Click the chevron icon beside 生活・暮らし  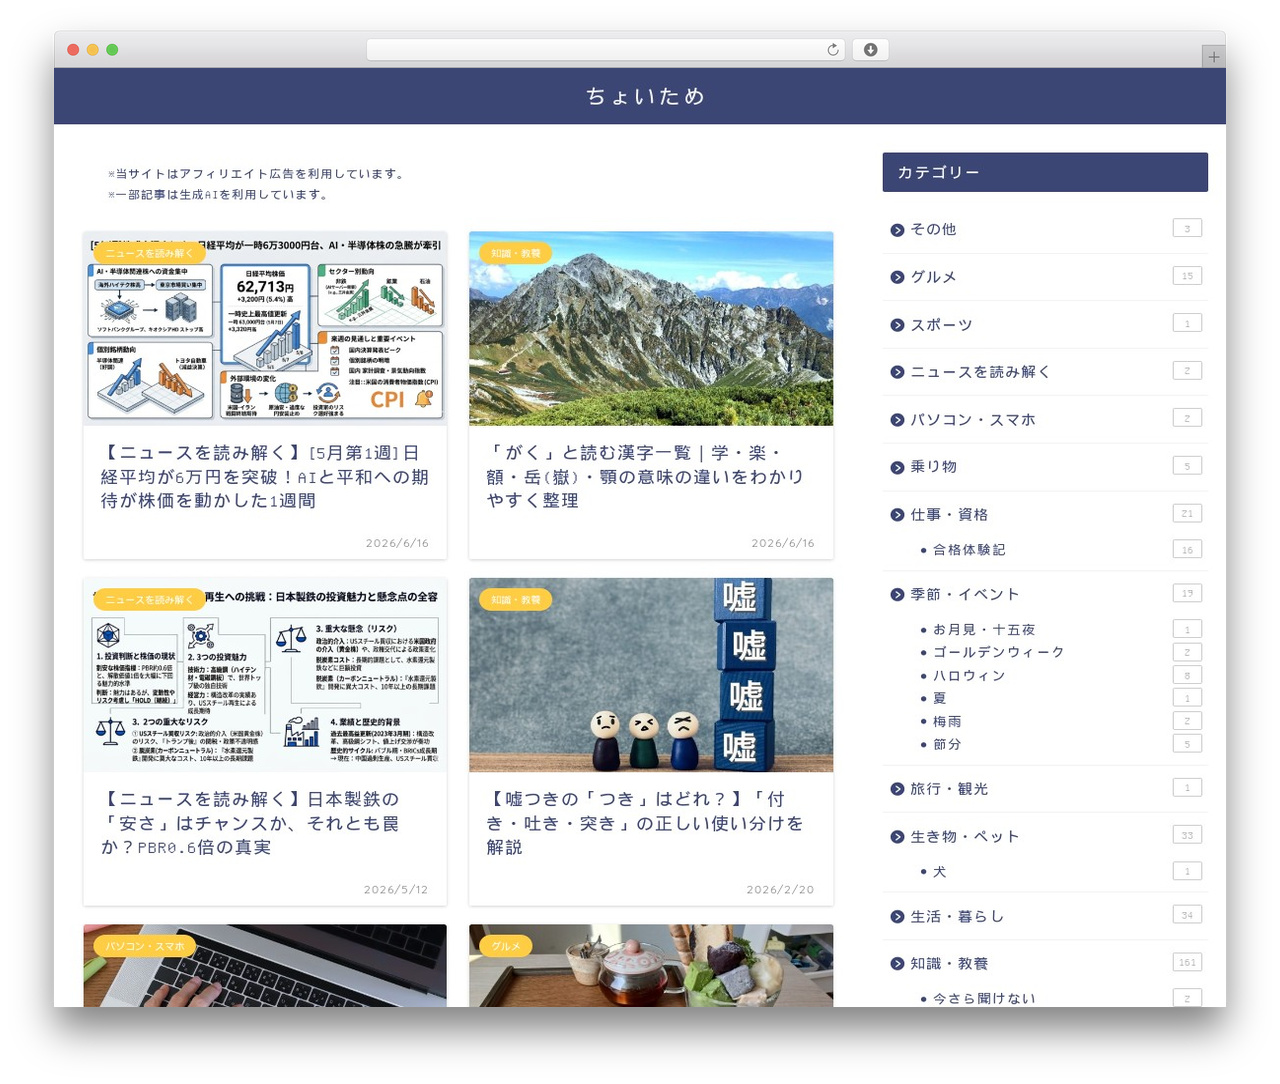click(897, 916)
